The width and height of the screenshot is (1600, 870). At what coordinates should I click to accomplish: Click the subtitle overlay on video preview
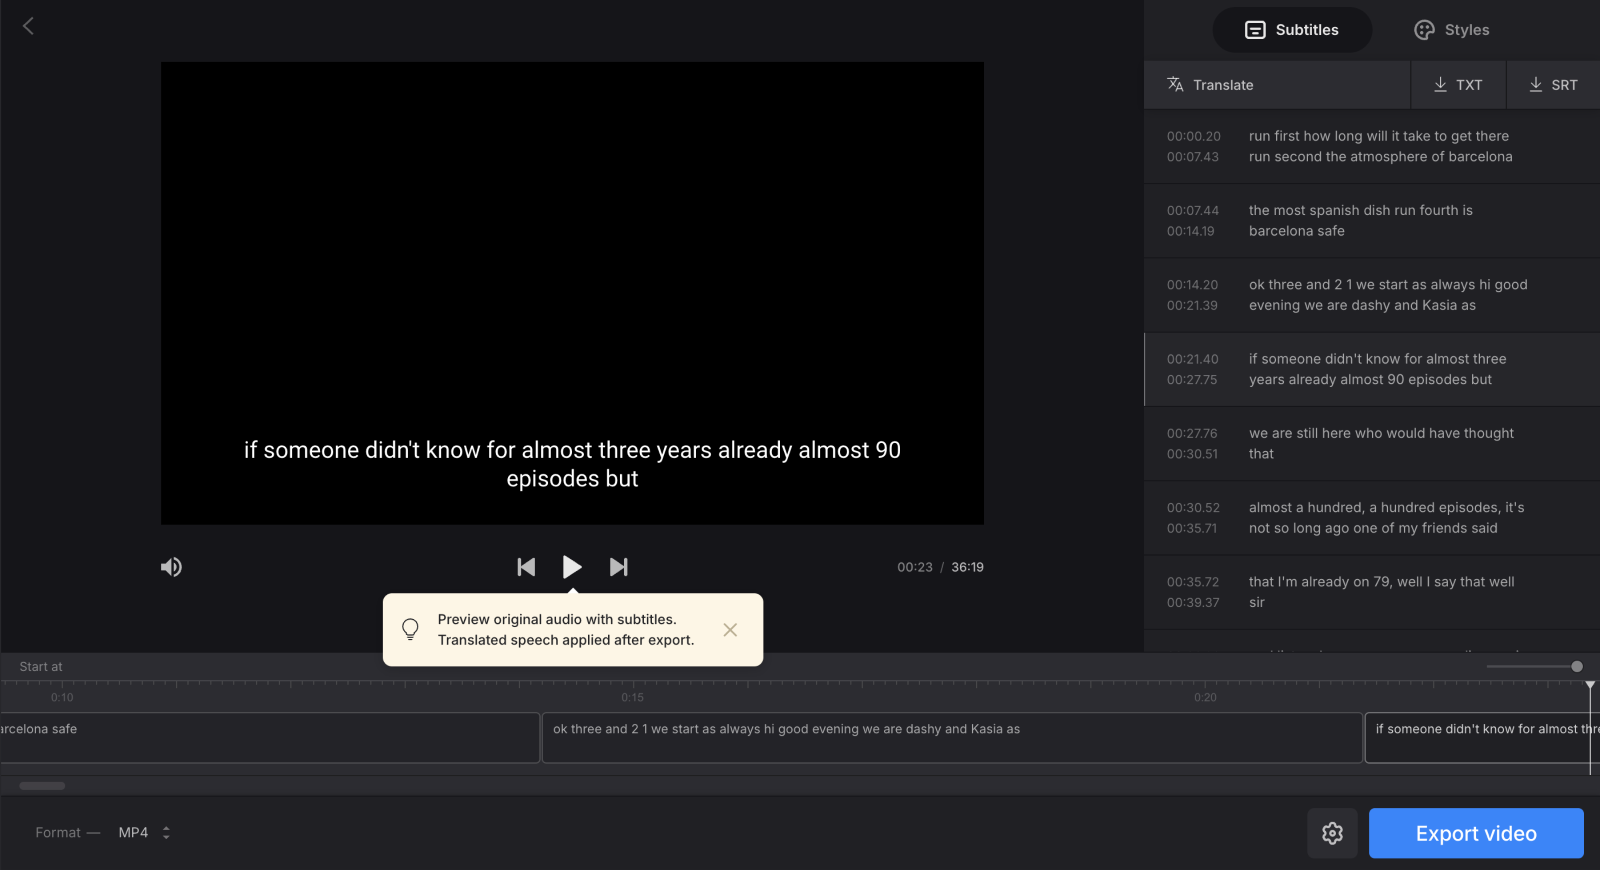tap(572, 465)
